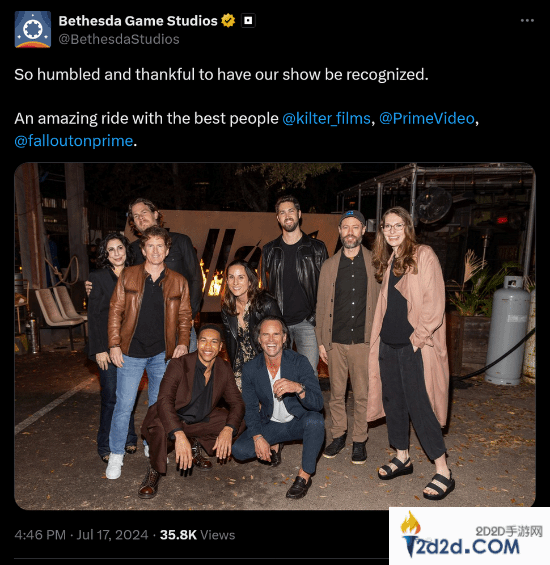The image size is (550, 565).
Task: Click the 2D2D手游网 watermark label
Action: tap(509, 531)
